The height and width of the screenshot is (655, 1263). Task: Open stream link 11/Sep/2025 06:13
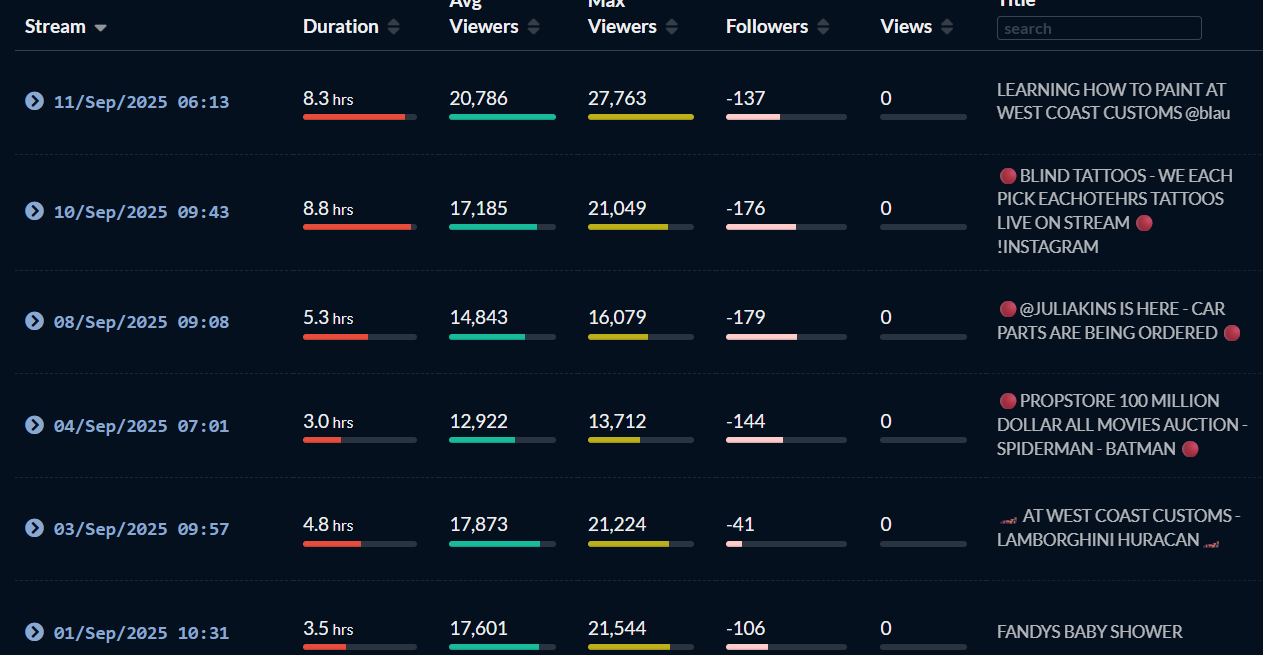[x=141, y=102]
